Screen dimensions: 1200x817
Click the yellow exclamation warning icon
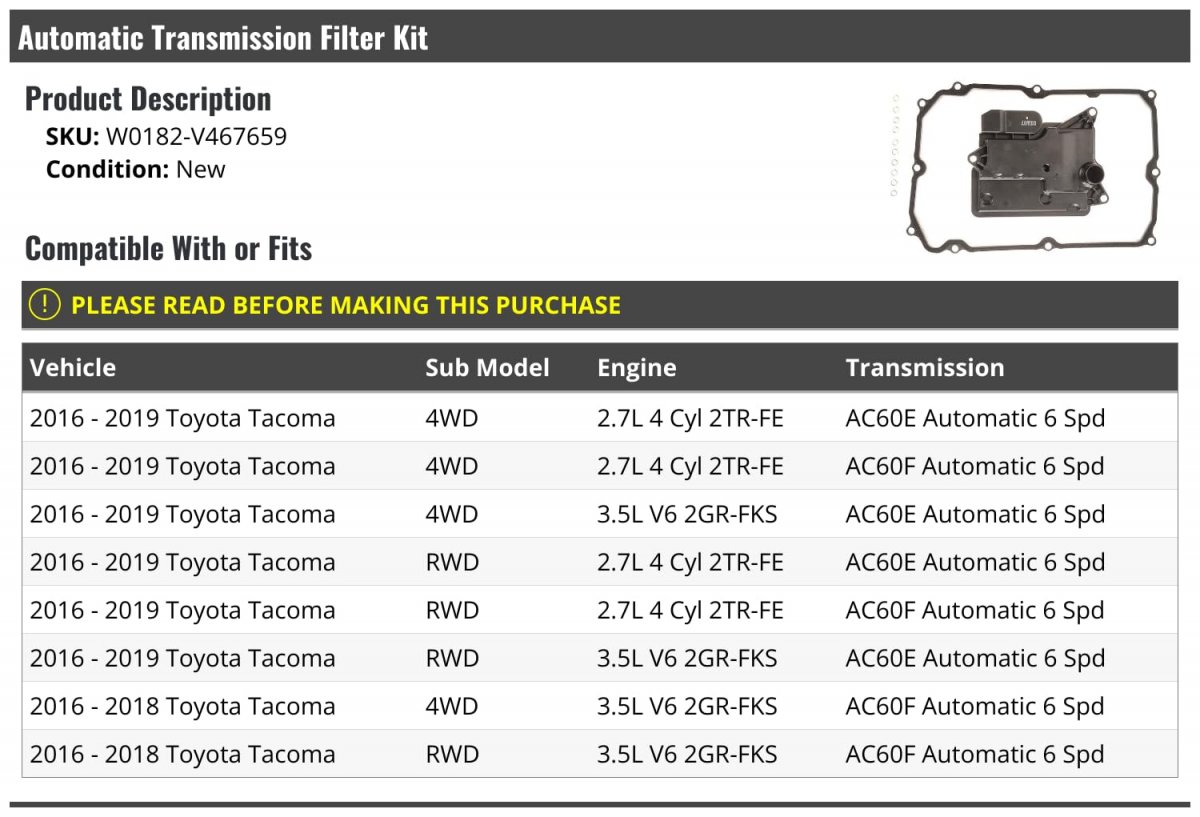[45, 305]
